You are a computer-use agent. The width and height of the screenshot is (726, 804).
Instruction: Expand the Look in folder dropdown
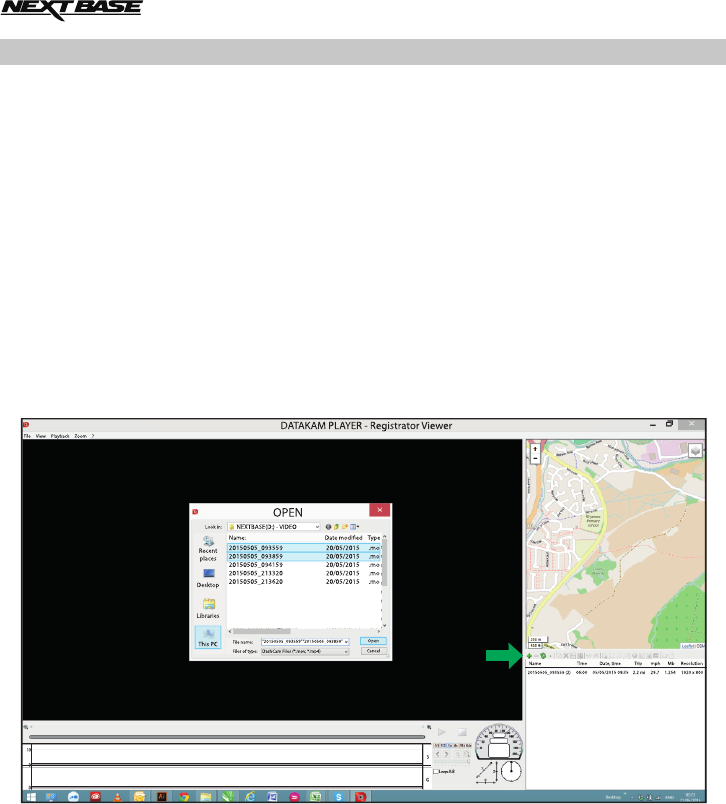pyautogui.click(x=317, y=527)
